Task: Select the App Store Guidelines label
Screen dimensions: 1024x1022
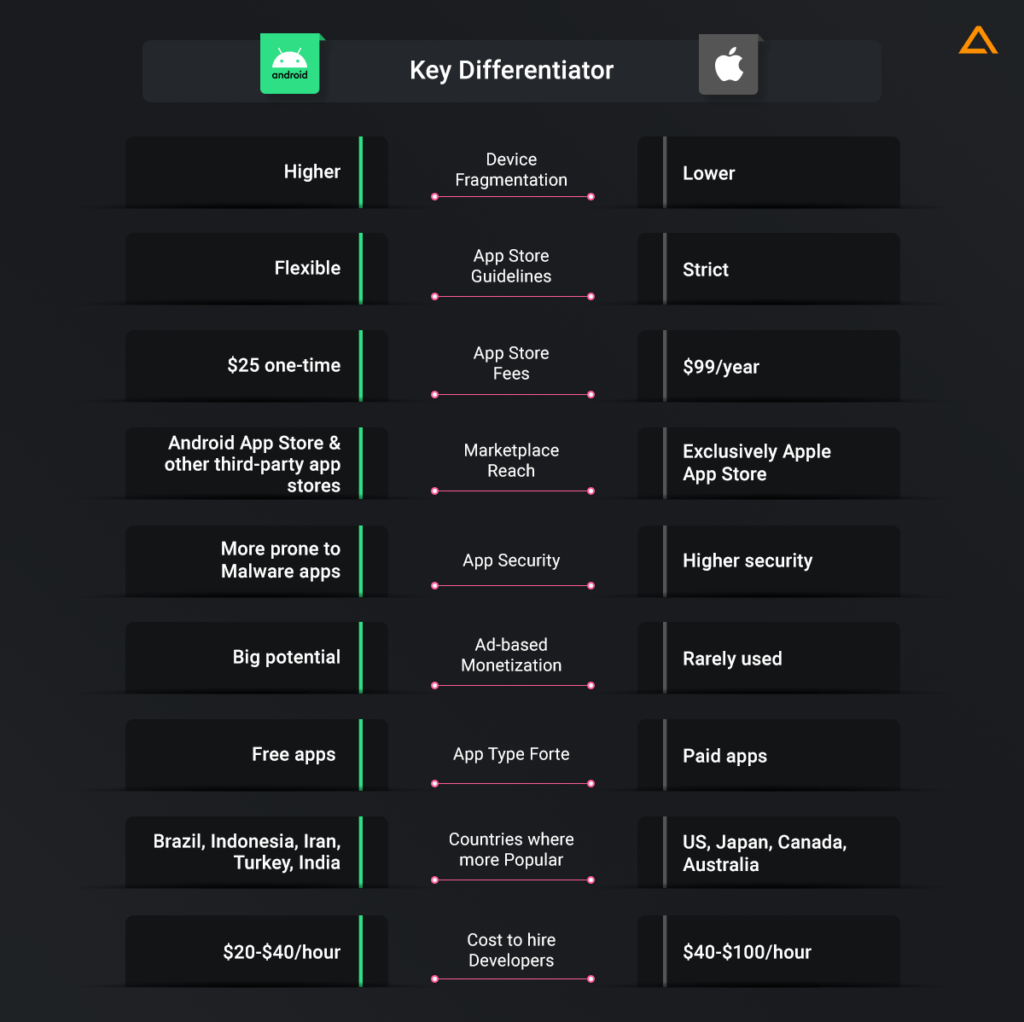Action: tap(511, 266)
